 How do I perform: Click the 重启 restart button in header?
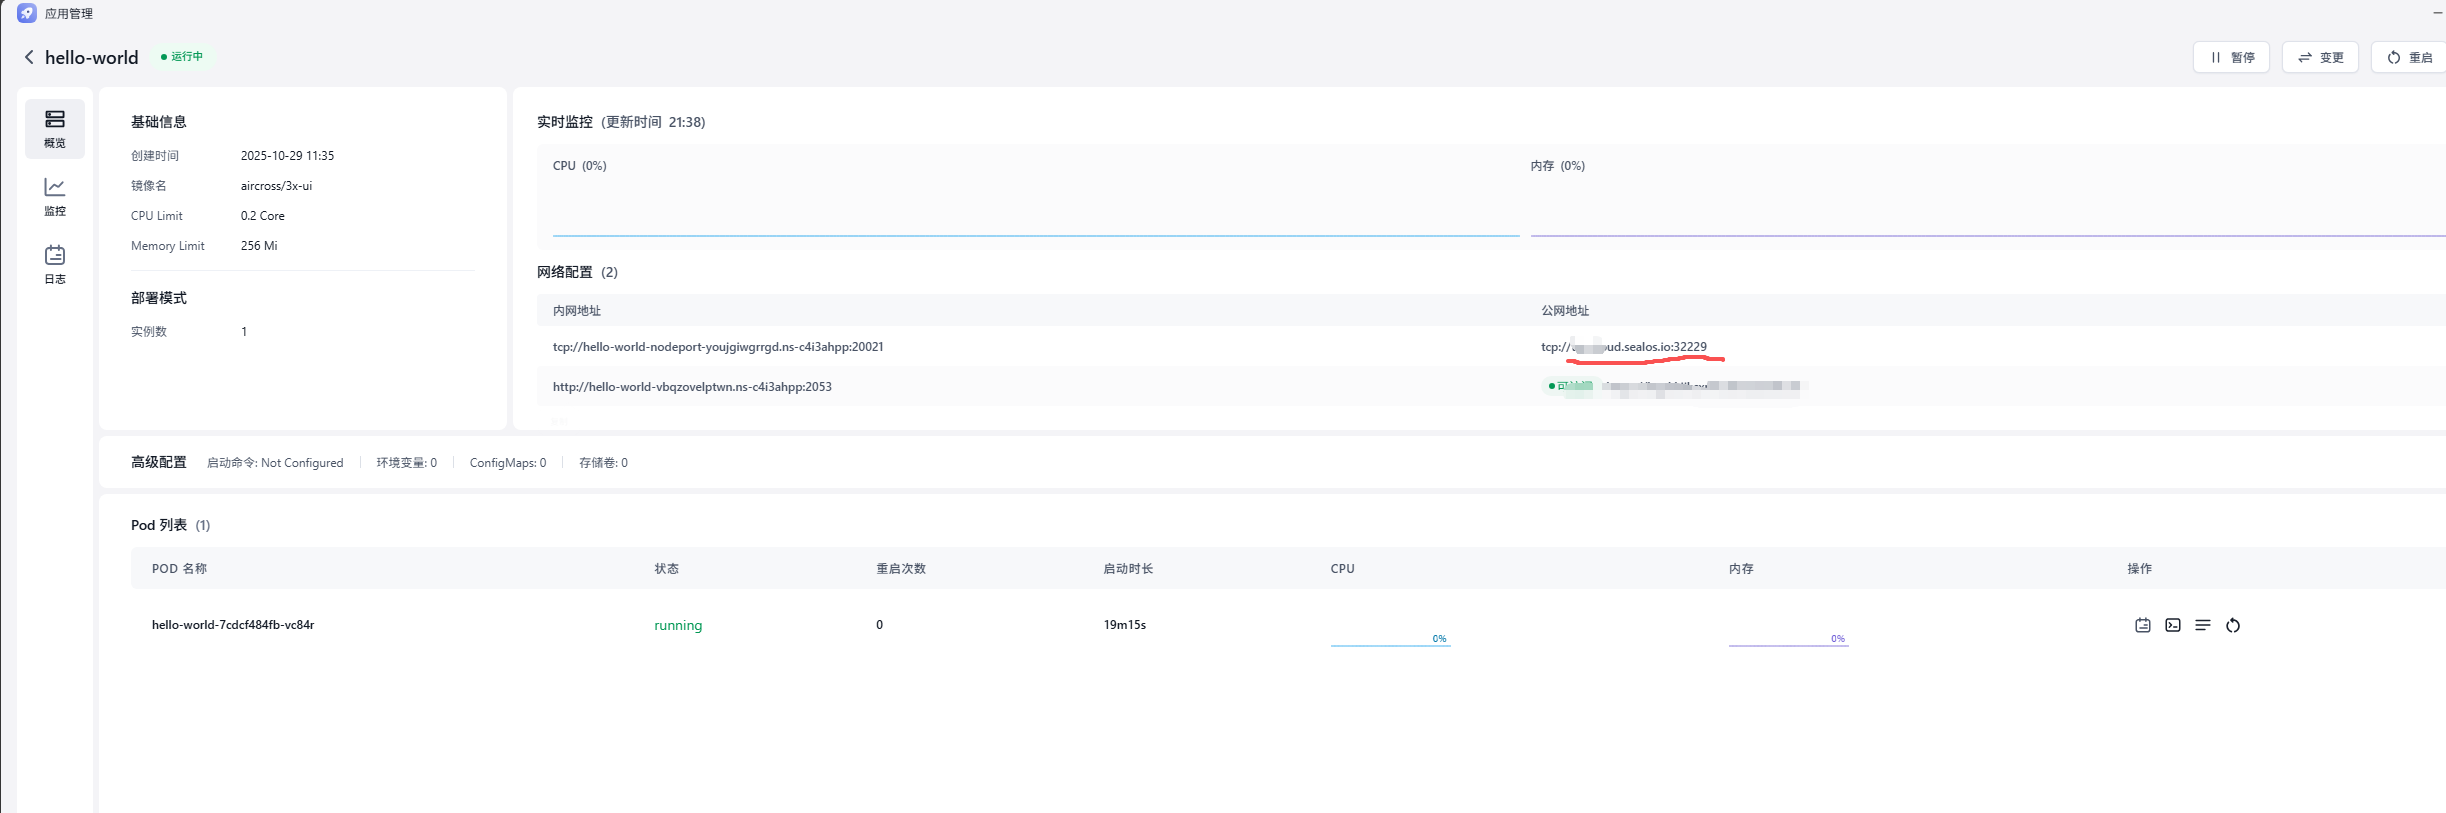[x=2409, y=57]
